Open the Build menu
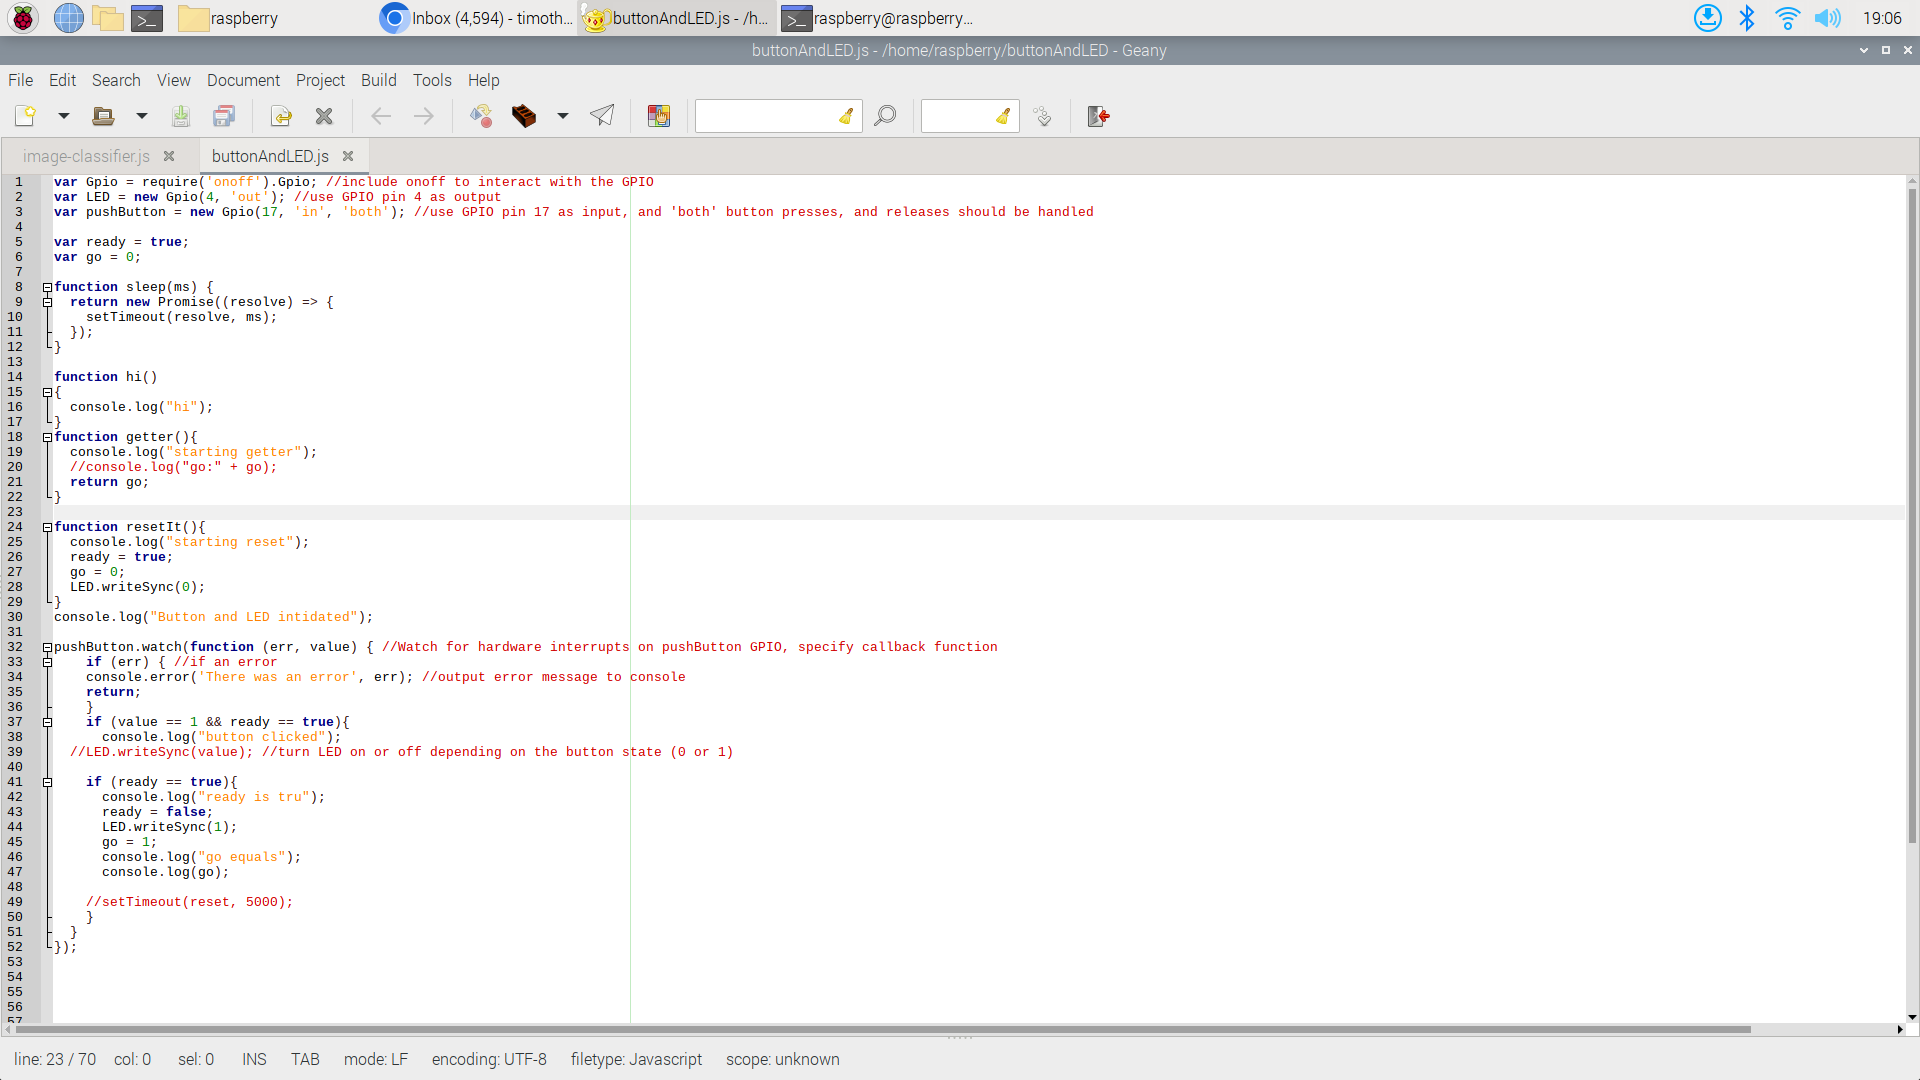 378,80
